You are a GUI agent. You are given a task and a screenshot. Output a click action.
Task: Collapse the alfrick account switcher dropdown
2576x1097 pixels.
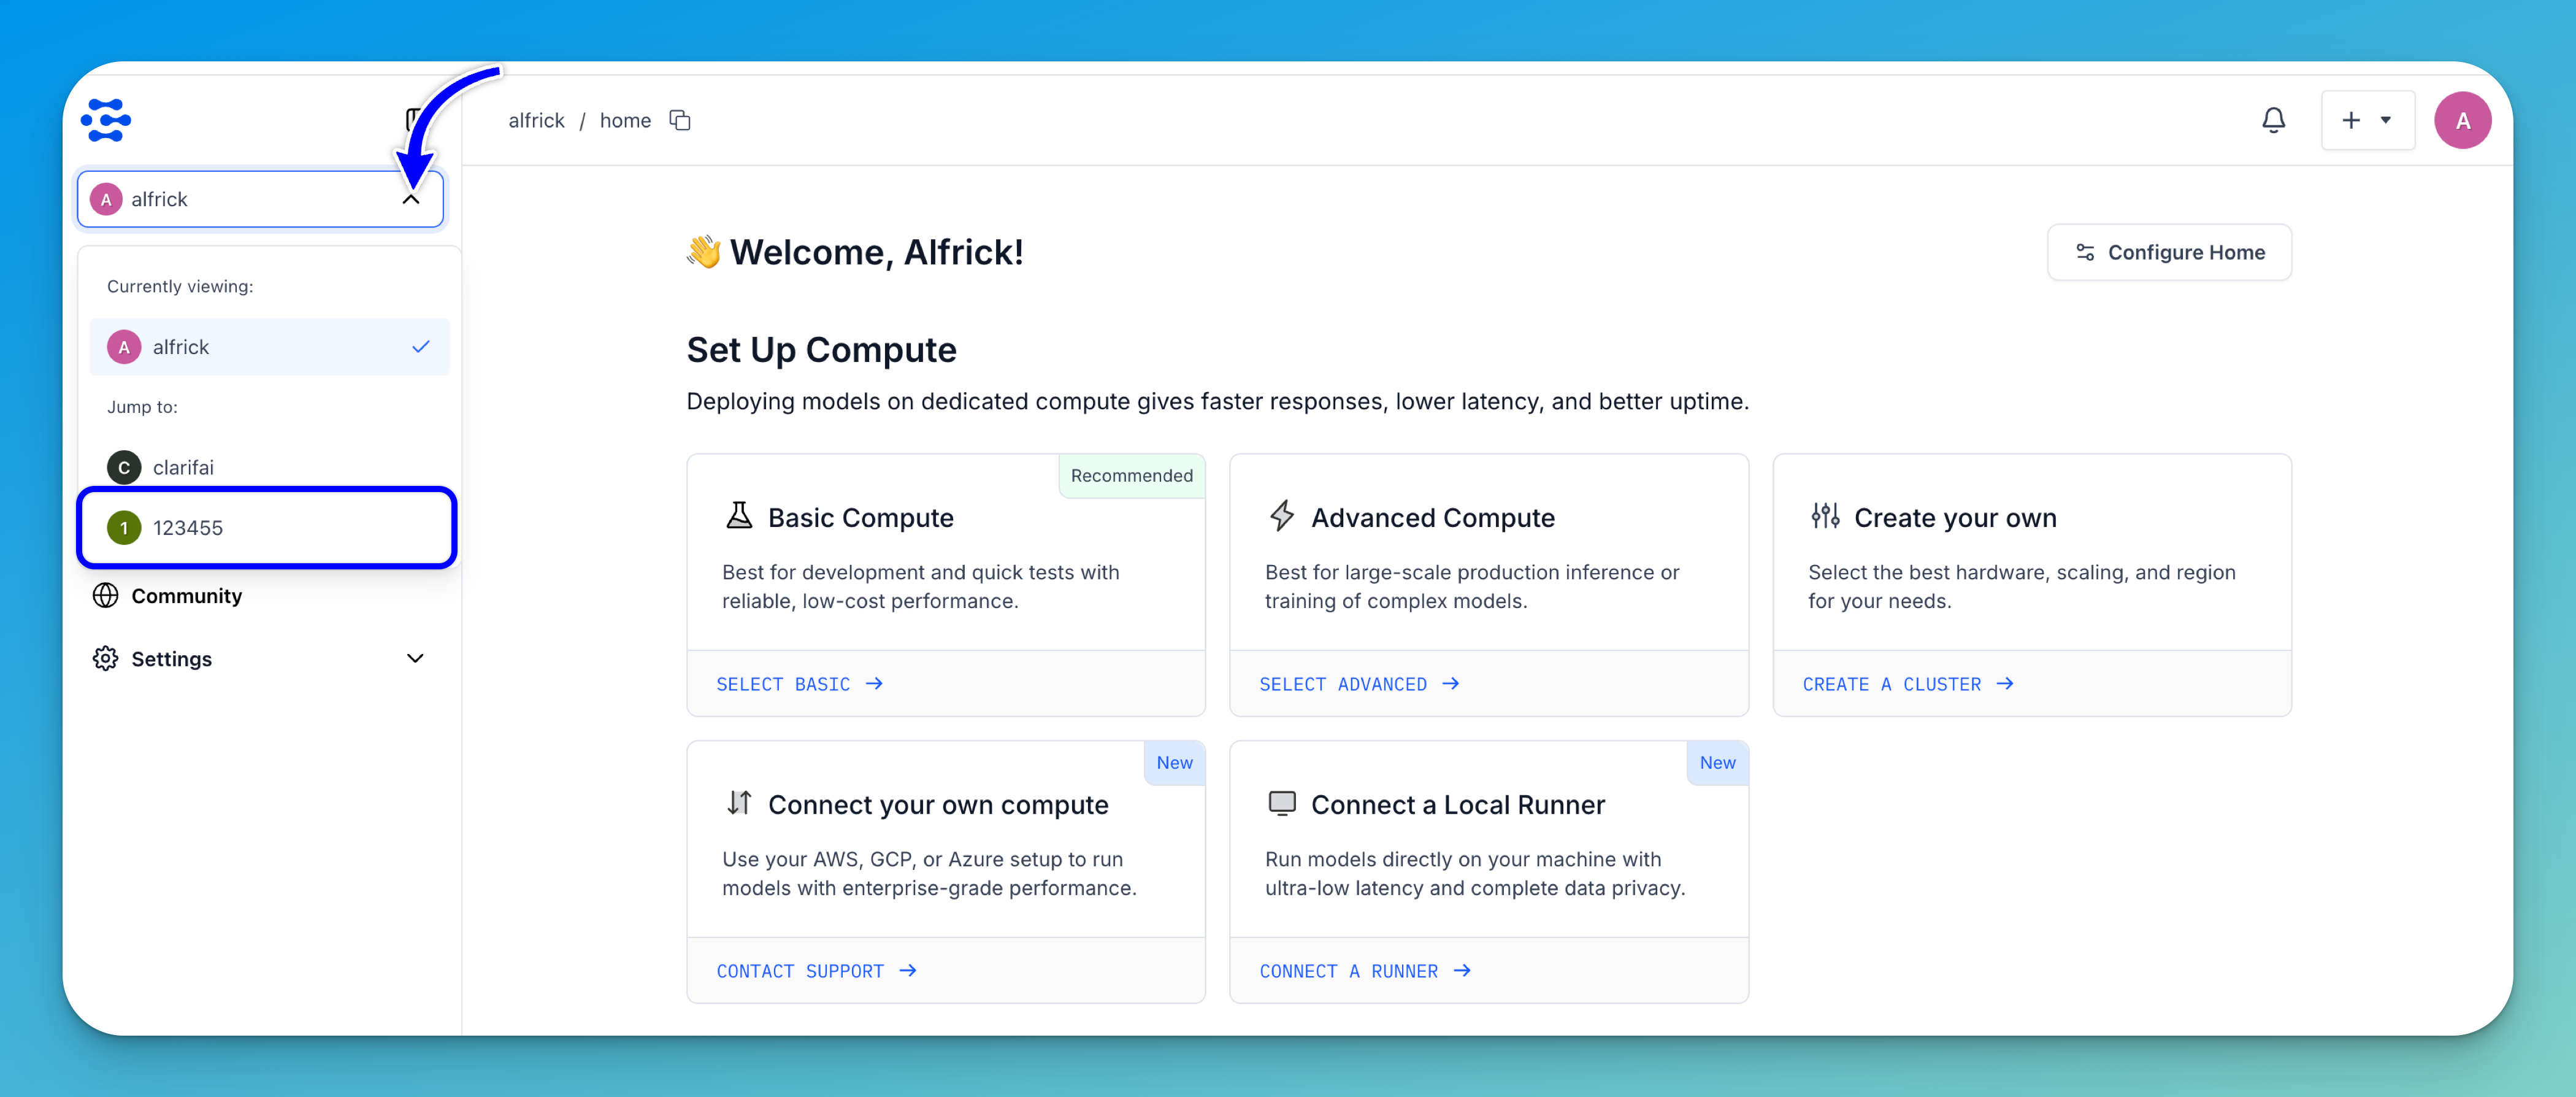pos(411,199)
